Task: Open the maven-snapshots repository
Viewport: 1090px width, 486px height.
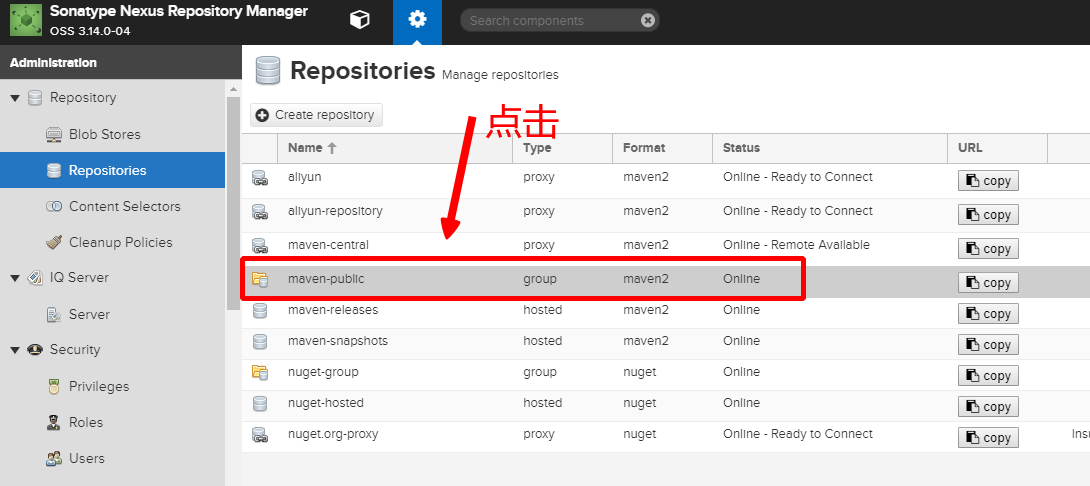Action: 666,343
